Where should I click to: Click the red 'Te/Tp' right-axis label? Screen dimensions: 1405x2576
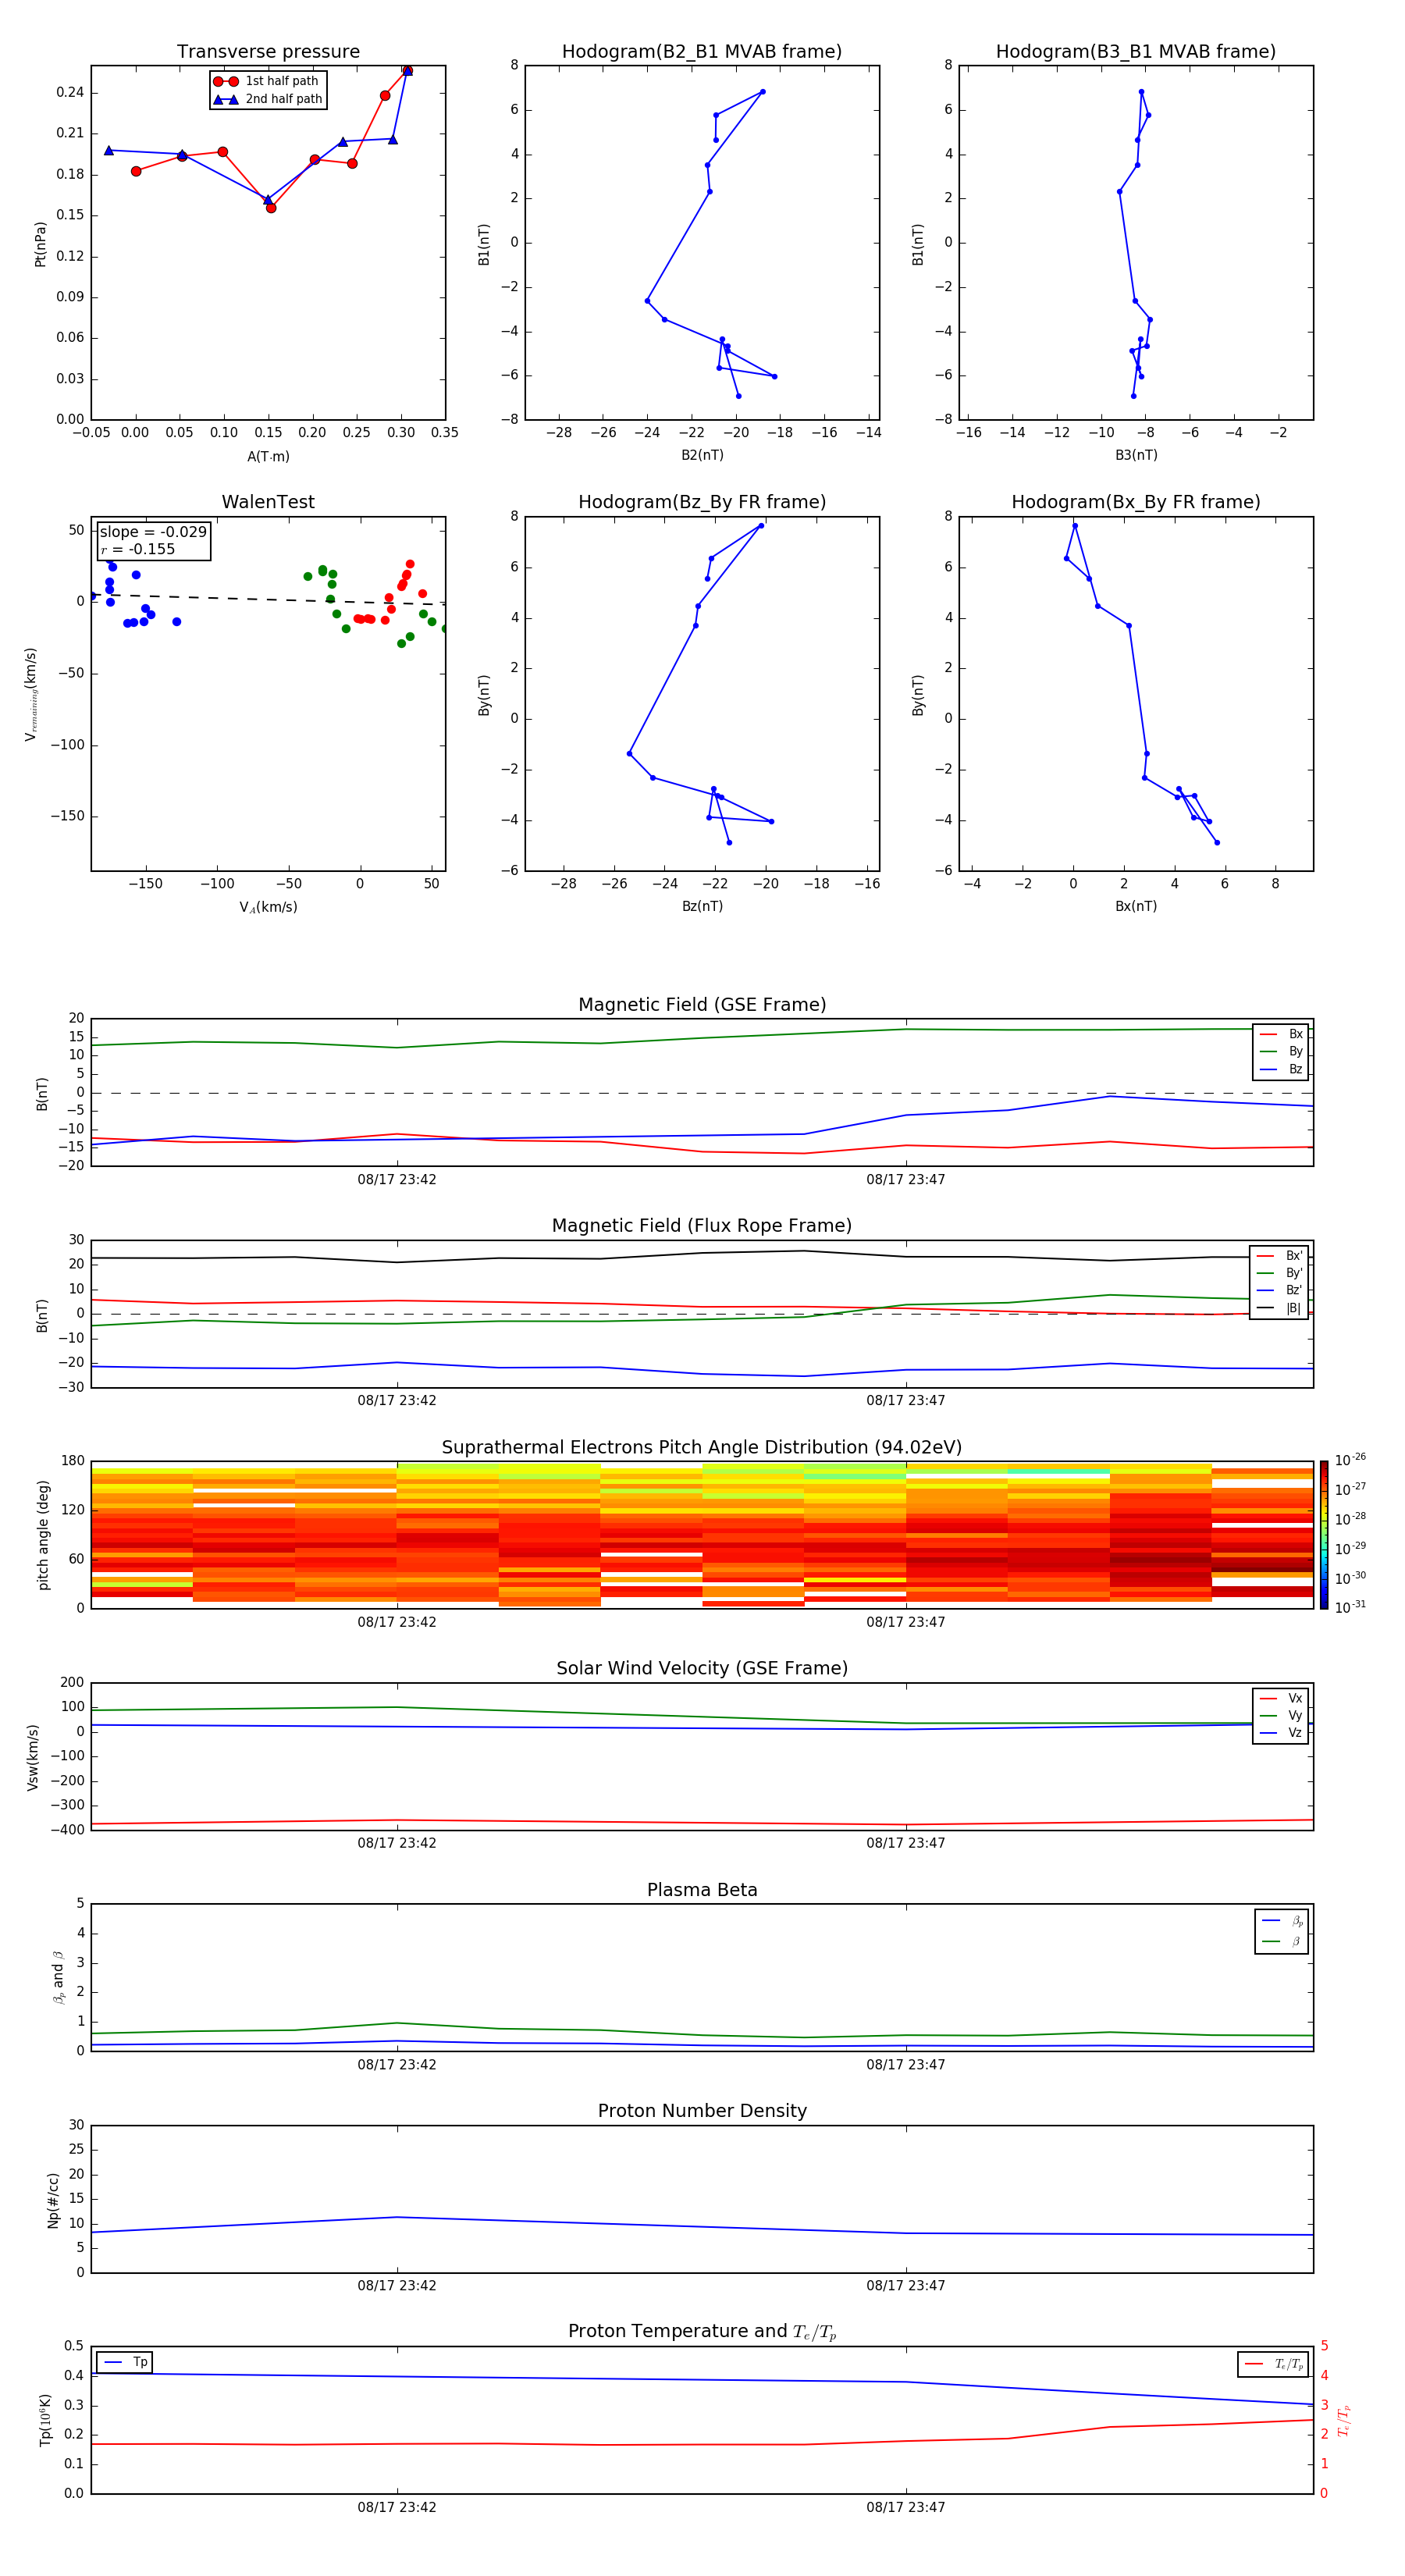pyautogui.click(x=1345, y=2420)
